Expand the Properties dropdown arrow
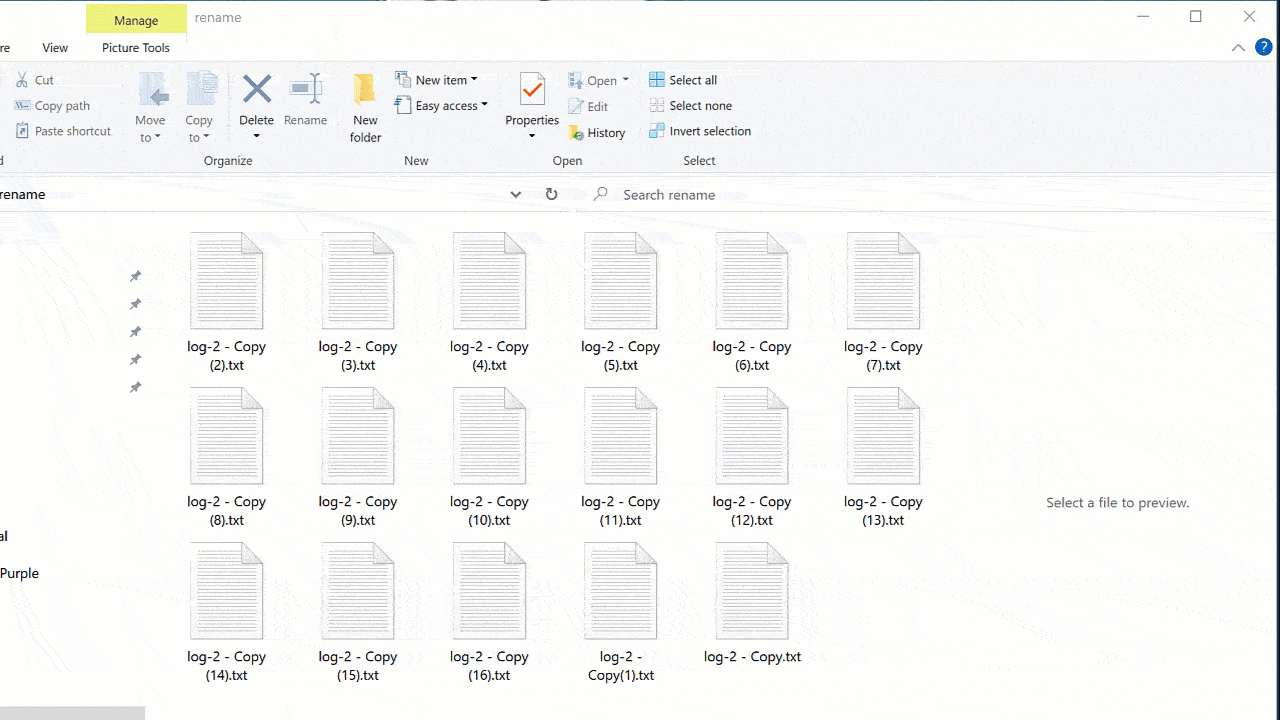The width and height of the screenshot is (1280, 720). click(532, 136)
